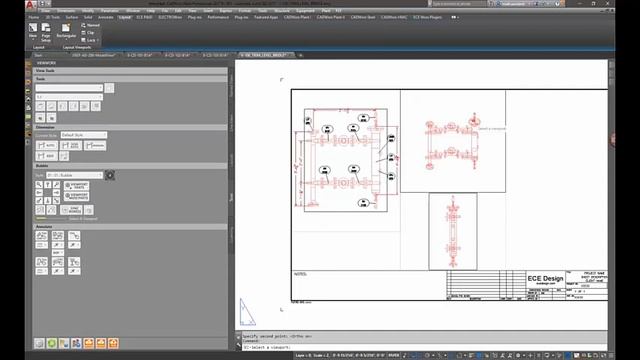The image size is (640, 360).
Task: Select the downward bubble arrow direction
Action: (x=48, y=200)
